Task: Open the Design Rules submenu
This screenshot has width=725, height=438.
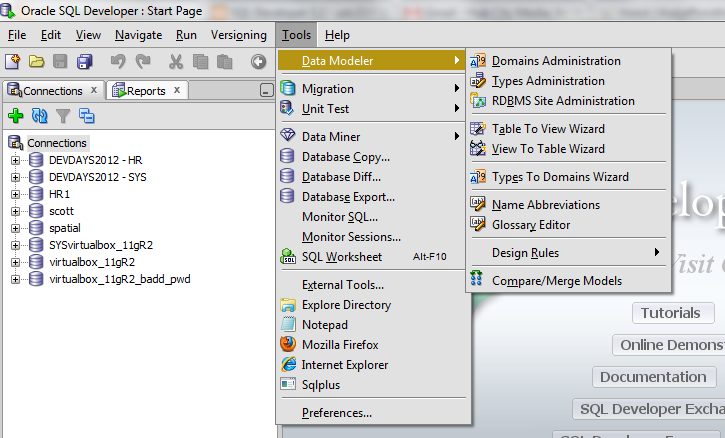Action: click(568, 253)
